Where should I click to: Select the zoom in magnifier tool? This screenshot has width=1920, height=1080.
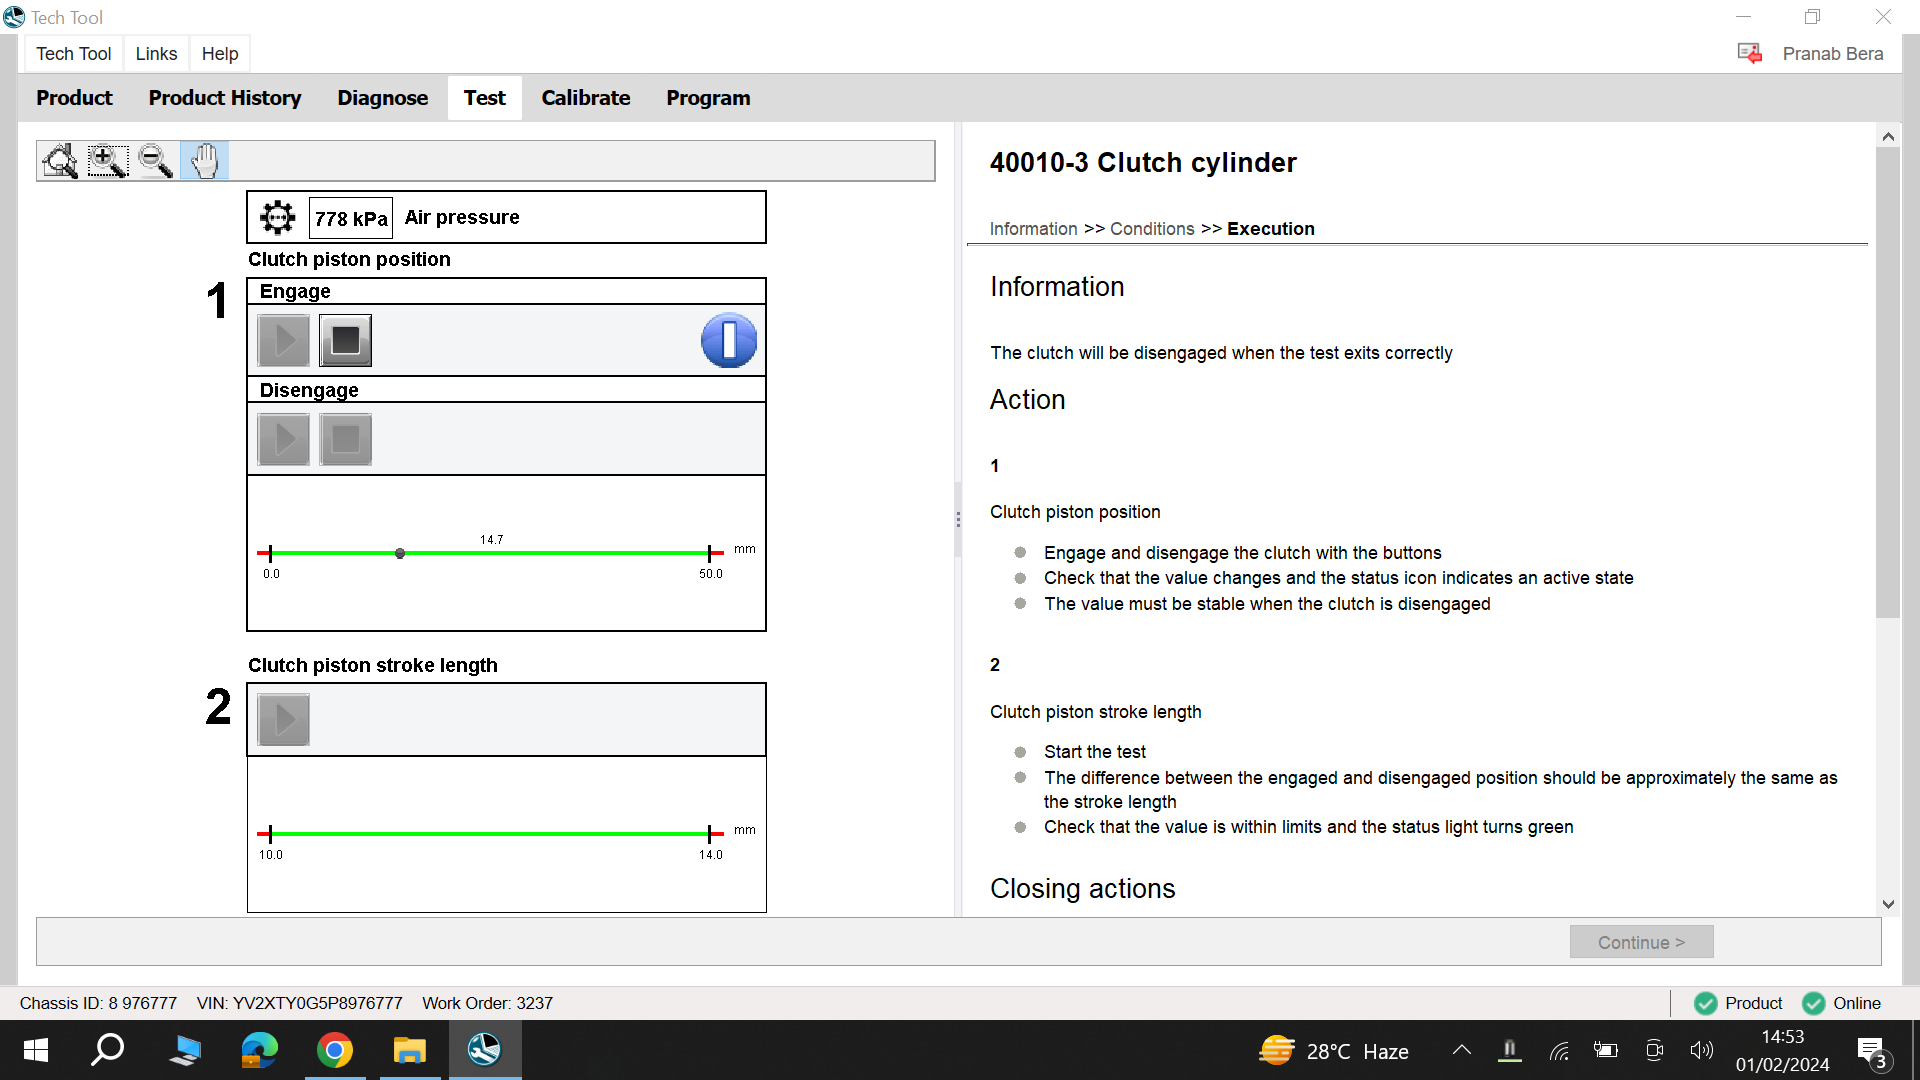coord(108,161)
